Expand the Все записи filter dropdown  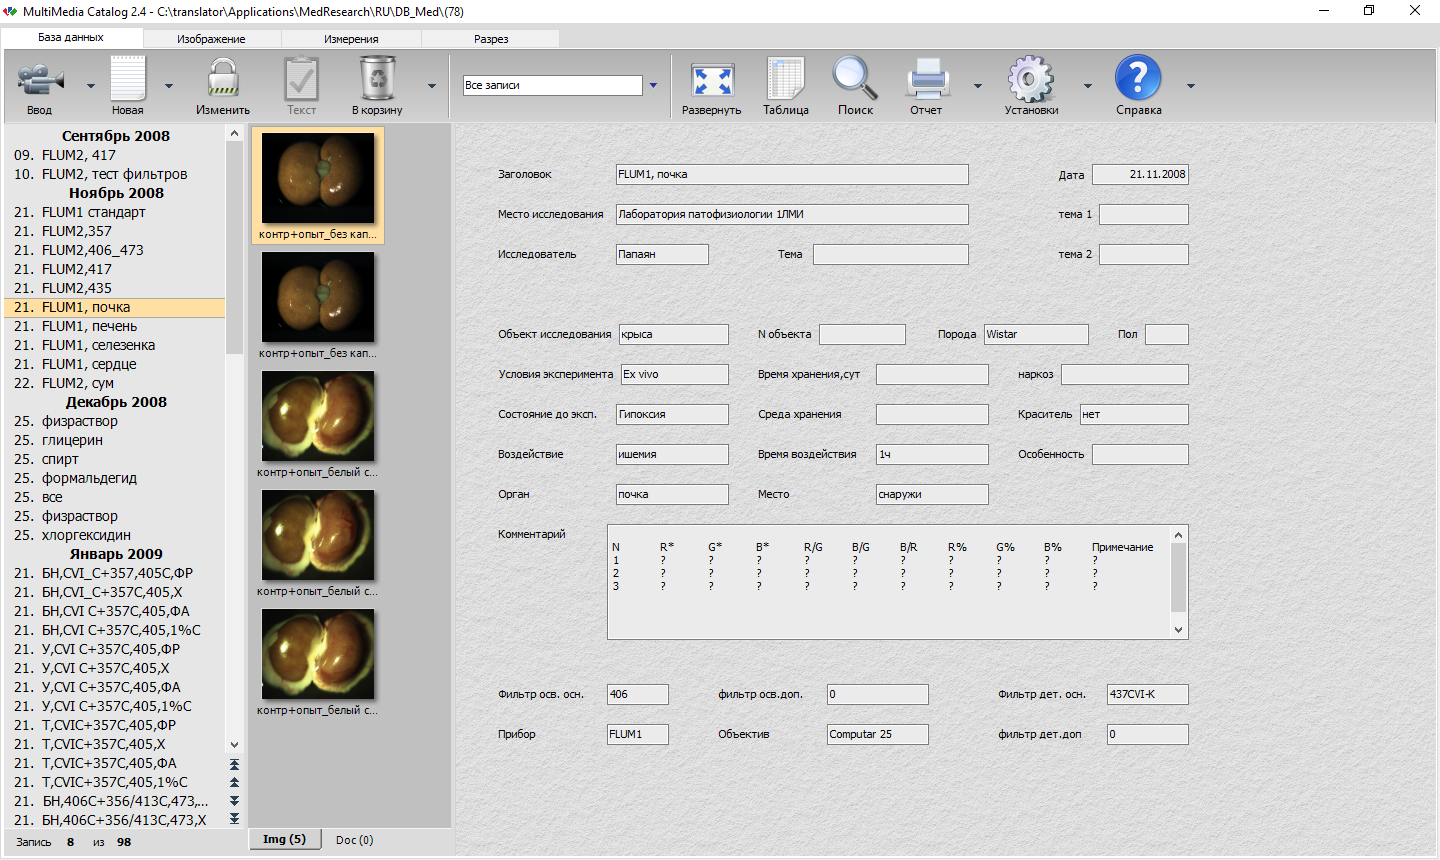pyautogui.click(x=653, y=86)
